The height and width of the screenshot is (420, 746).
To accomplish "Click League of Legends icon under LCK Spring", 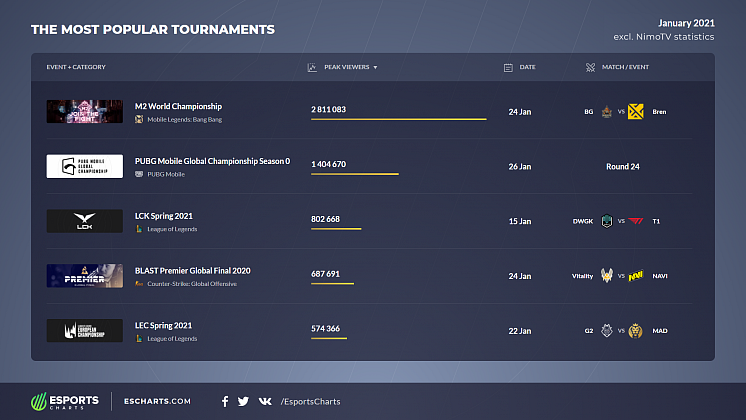I will click(x=139, y=229).
